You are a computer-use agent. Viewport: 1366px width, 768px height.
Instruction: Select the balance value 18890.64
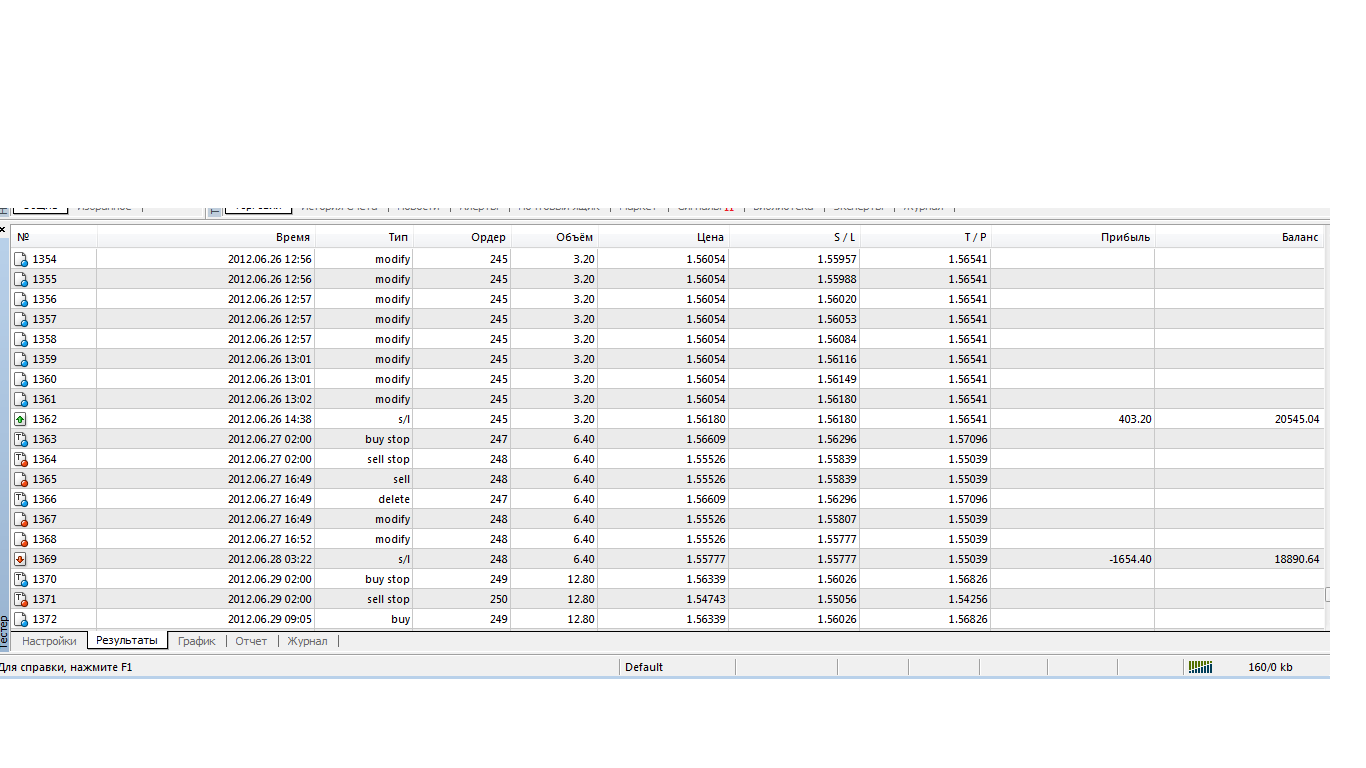tap(1297, 559)
